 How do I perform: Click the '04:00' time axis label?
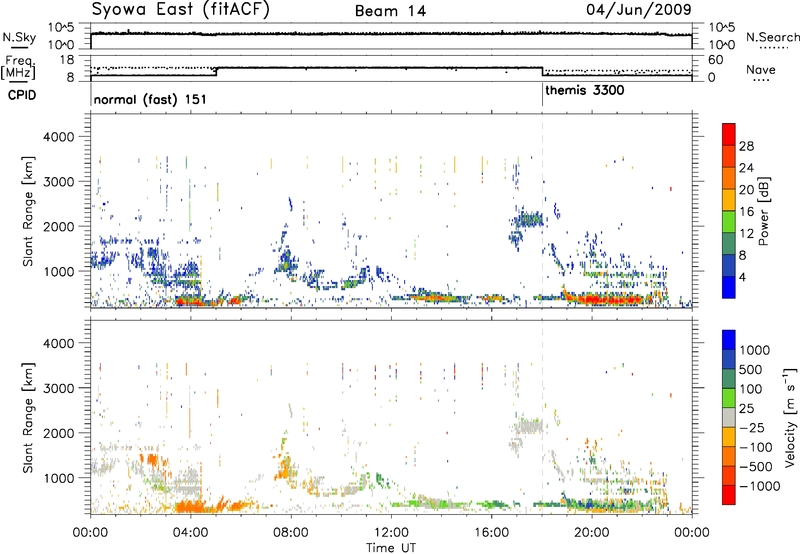pos(190,533)
